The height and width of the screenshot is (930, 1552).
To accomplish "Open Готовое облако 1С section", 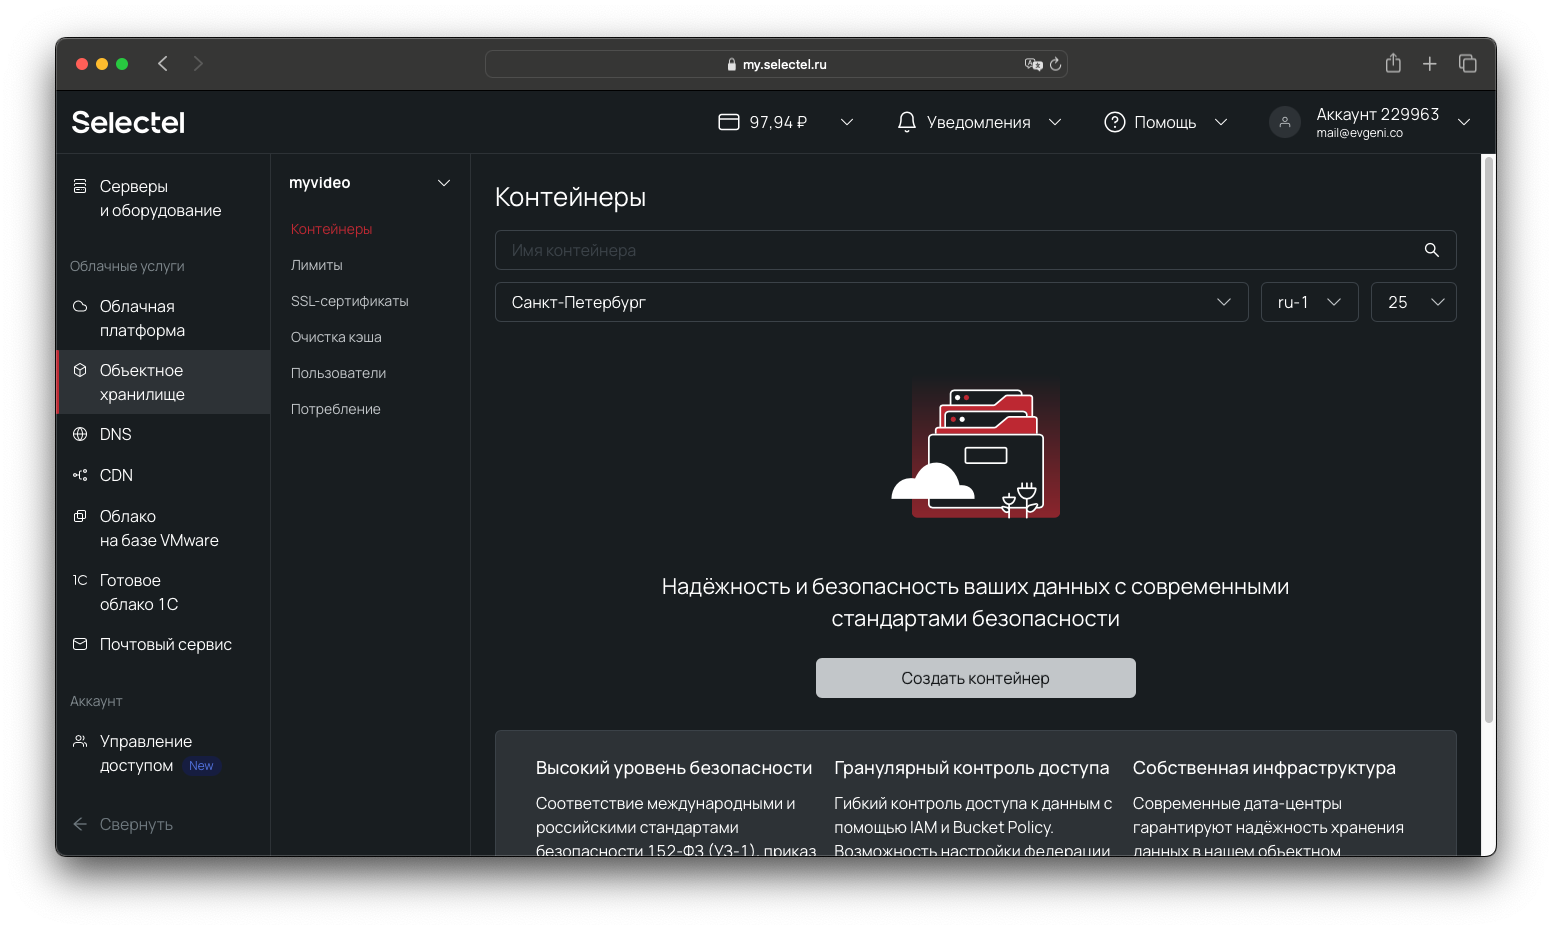I will [x=163, y=592].
